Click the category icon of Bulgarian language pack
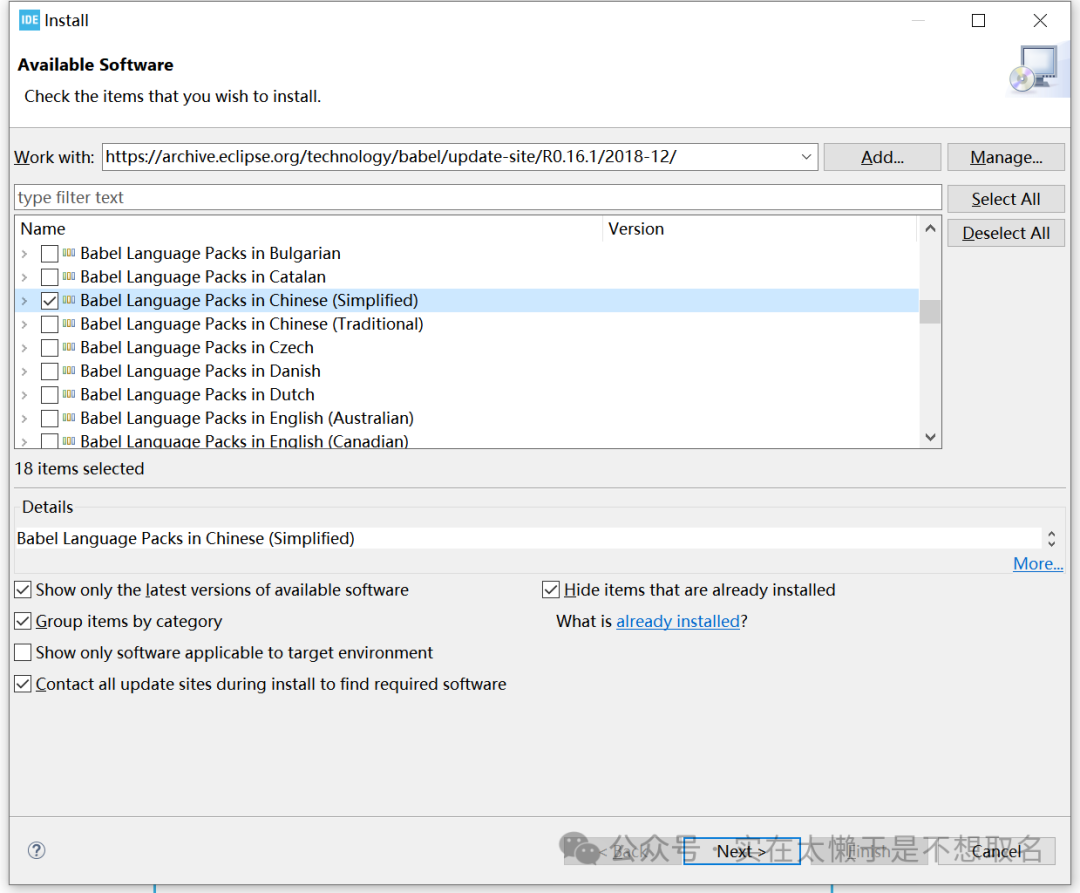1080x893 pixels. point(69,253)
